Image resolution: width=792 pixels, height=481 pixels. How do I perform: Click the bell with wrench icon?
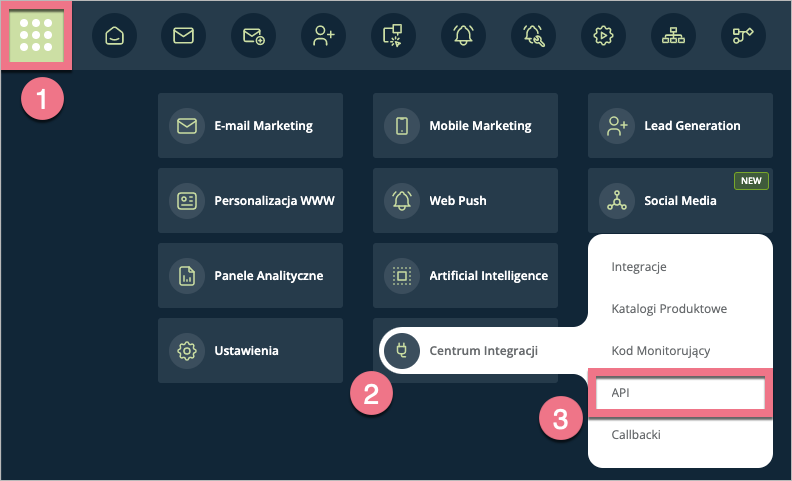coord(533,35)
